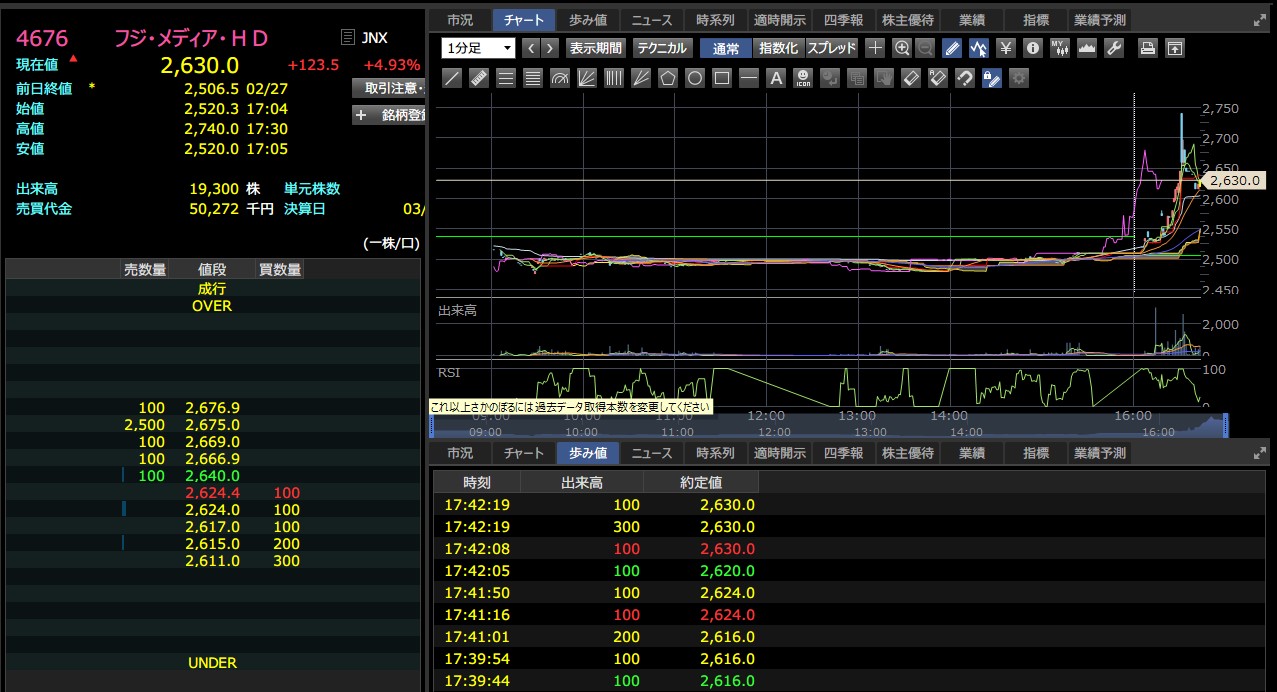Open the chart info icon
1277x692 pixels.
[1033, 48]
